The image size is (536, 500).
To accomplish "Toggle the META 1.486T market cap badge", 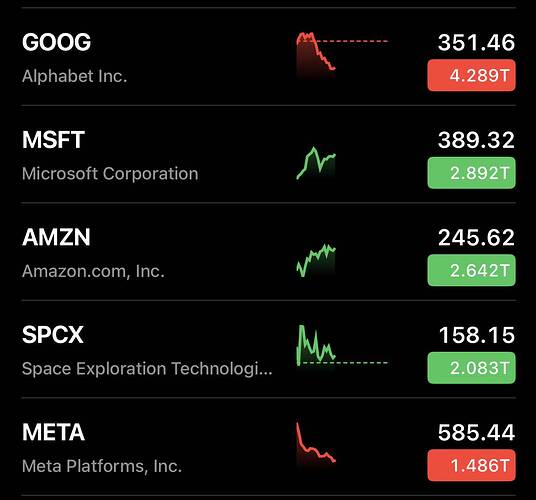I will pyautogui.click(x=471, y=465).
